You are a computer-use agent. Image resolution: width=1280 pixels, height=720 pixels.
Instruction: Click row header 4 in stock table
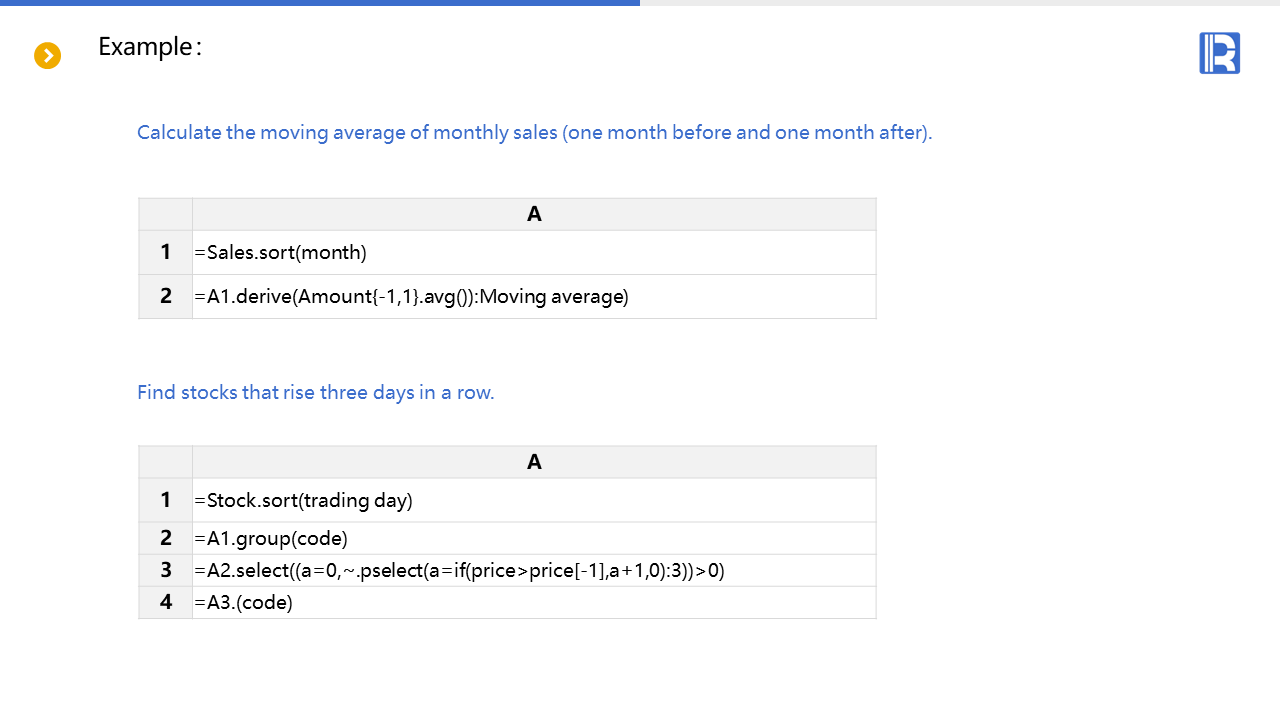165,603
